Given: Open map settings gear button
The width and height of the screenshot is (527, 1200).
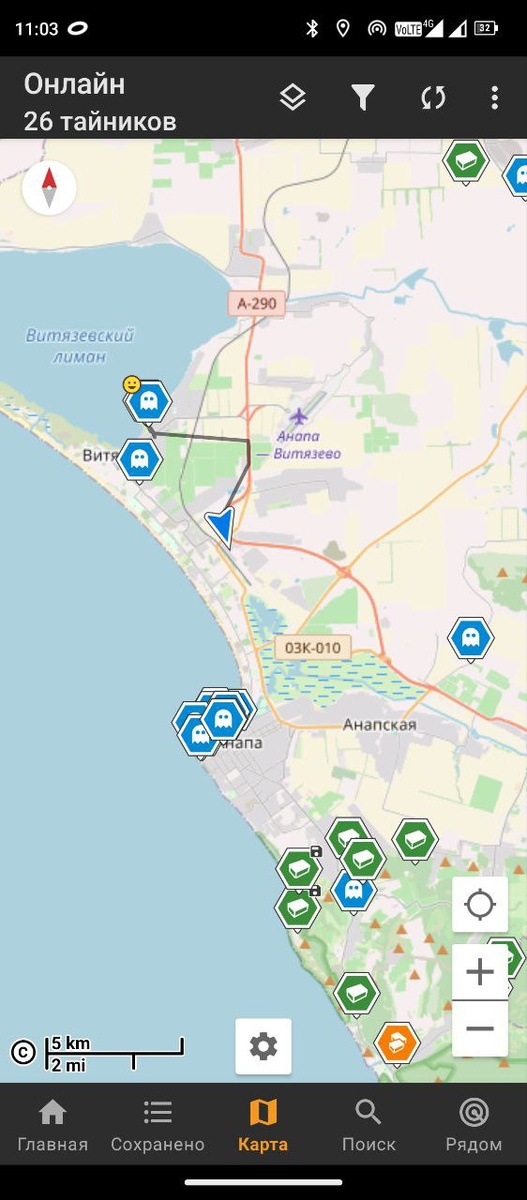Looking at the screenshot, I should 264,1047.
